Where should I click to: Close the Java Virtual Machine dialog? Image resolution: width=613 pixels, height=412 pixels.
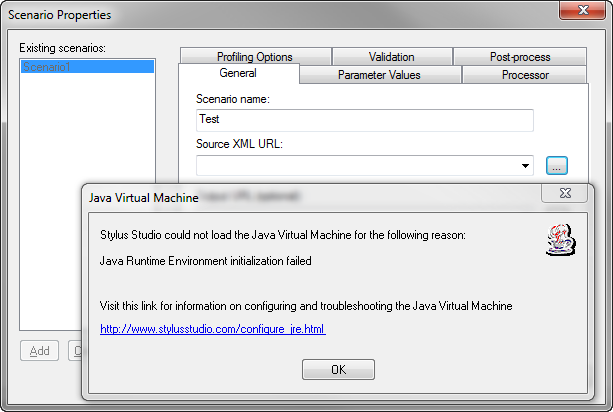(564, 195)
